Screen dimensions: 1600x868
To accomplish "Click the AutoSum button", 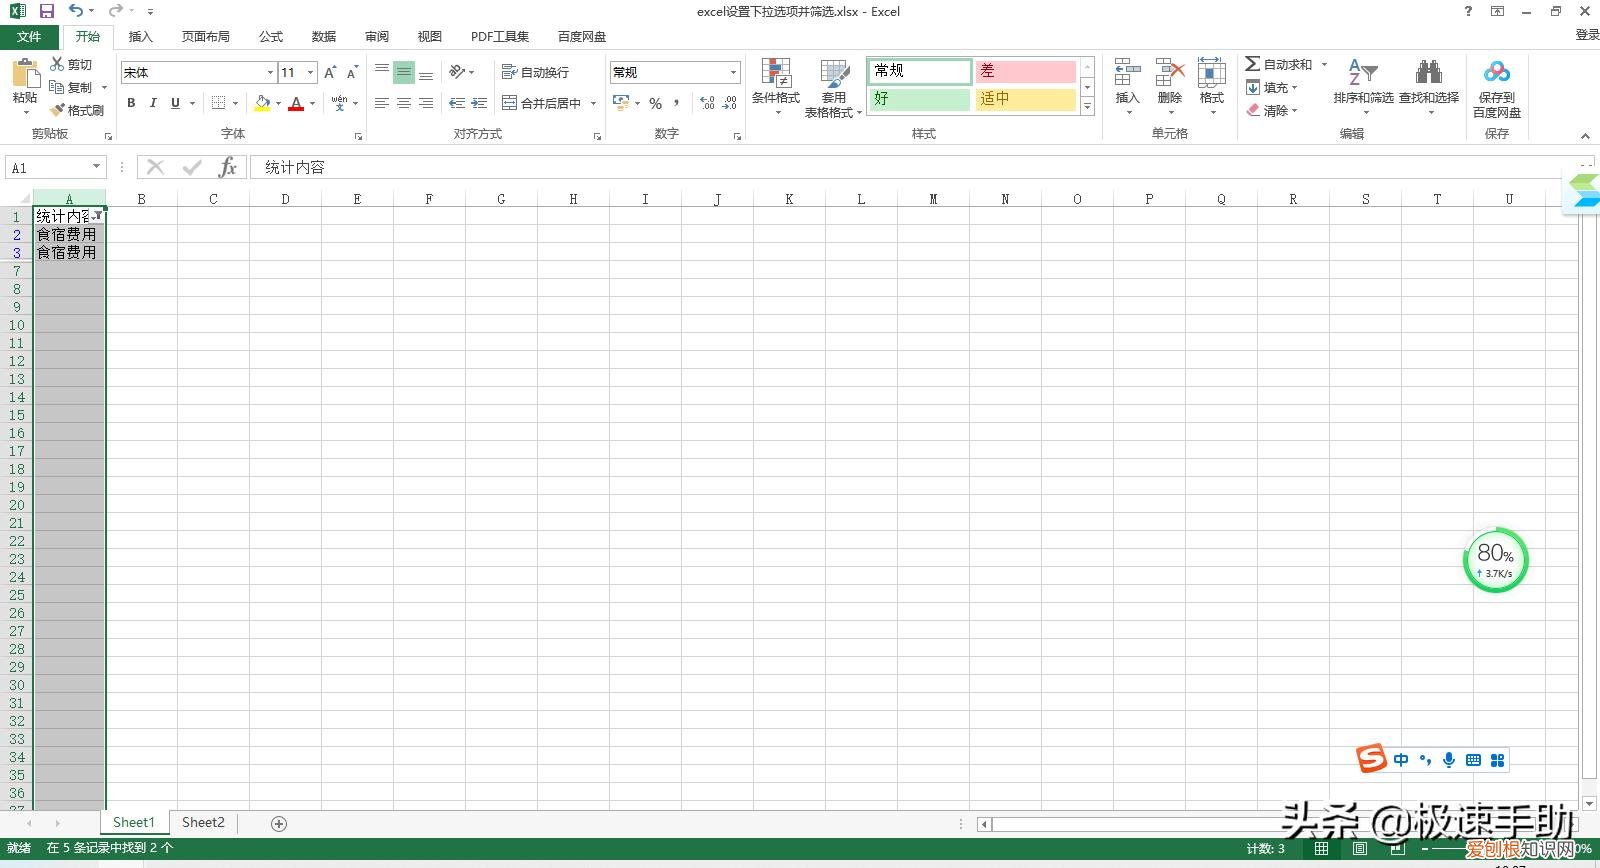I will pyautogui.click(x=1279, y=64).
